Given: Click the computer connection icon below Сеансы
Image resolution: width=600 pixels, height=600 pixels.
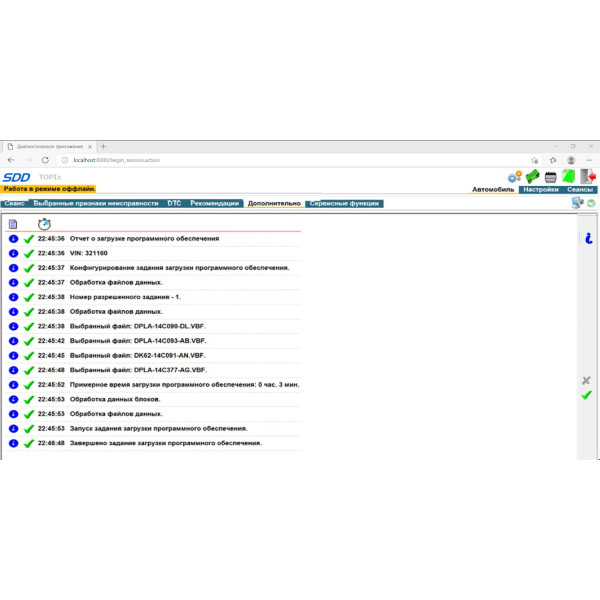Looking at the screenshot, I should pos(577,203).
